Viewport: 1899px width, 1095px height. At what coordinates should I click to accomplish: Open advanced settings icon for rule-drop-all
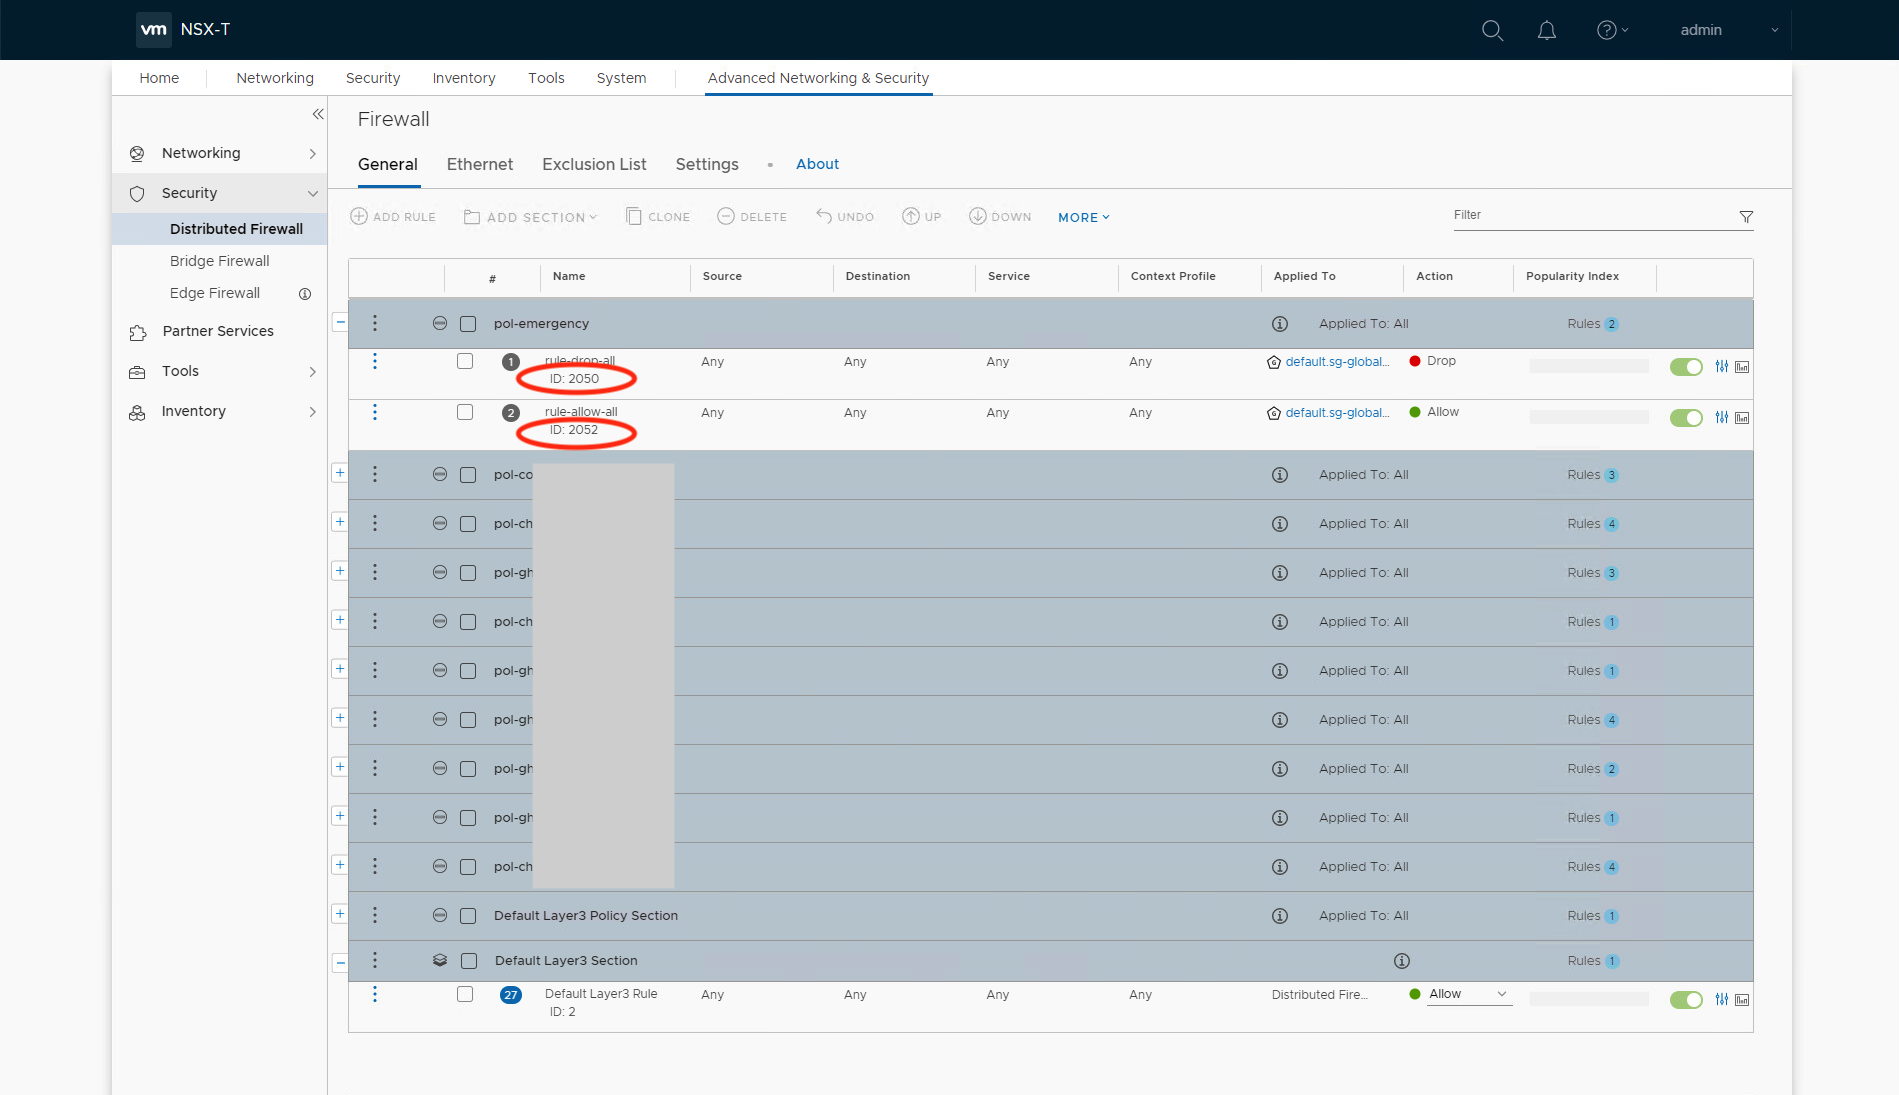tap(1721, 367)
